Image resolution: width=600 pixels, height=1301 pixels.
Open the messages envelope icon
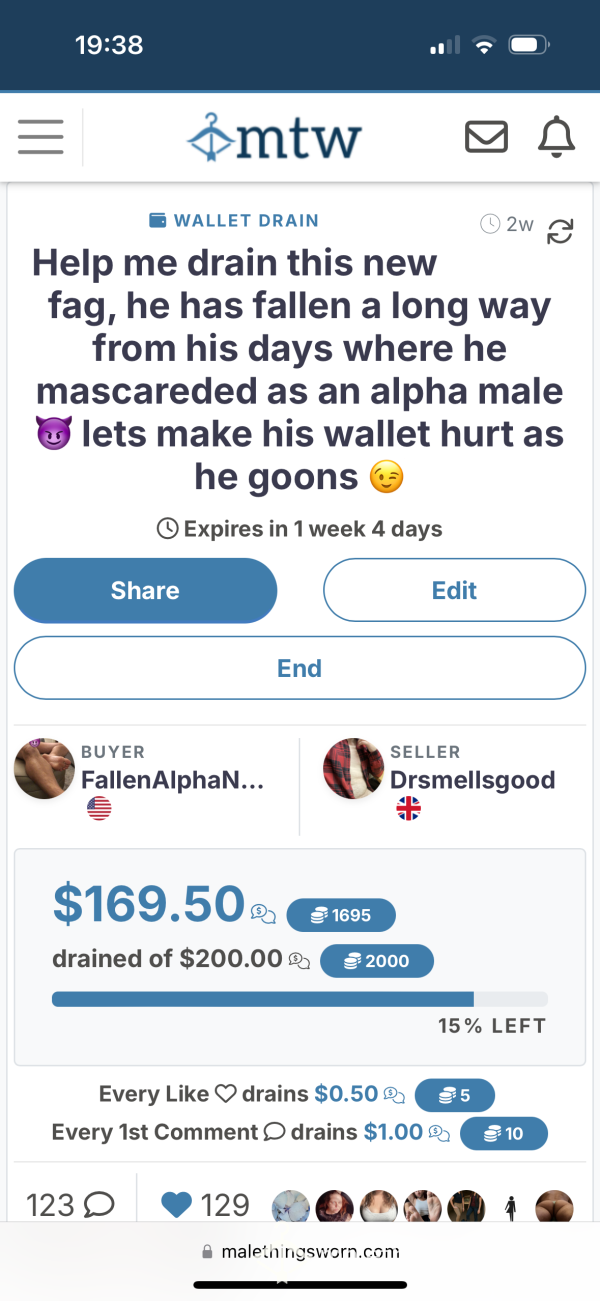tap(486, 138)
